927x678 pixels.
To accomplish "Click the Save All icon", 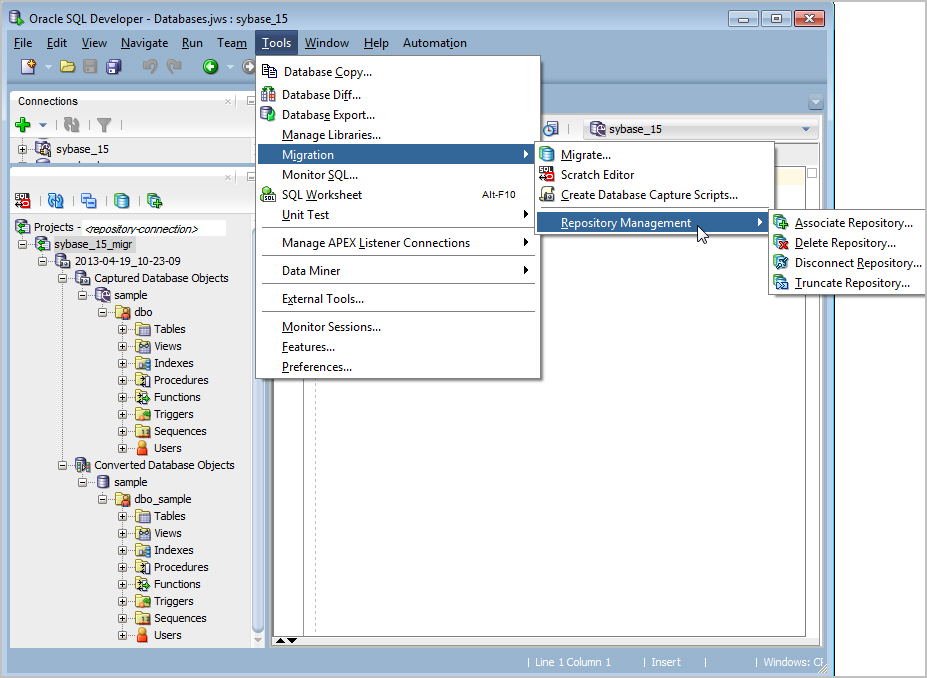I will [x=113, y=65].
